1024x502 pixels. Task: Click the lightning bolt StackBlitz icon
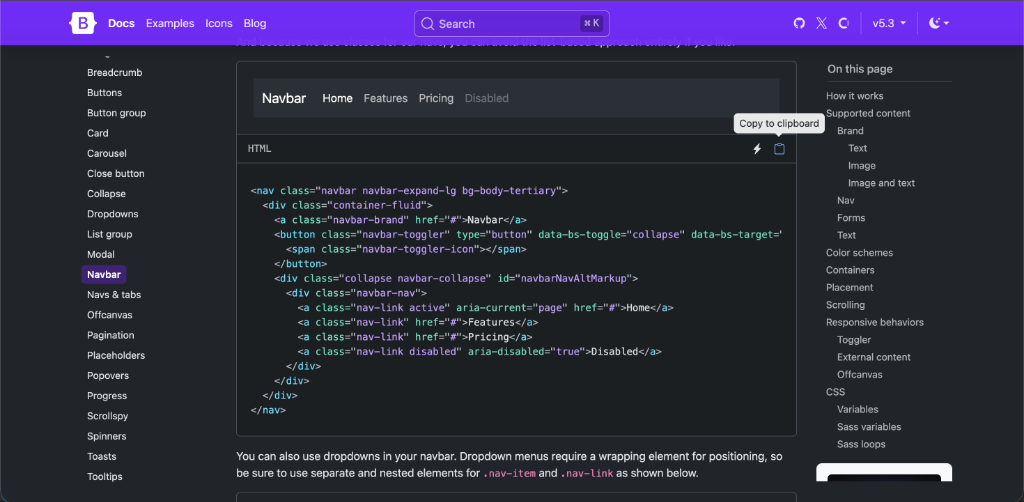coord(757,149)
